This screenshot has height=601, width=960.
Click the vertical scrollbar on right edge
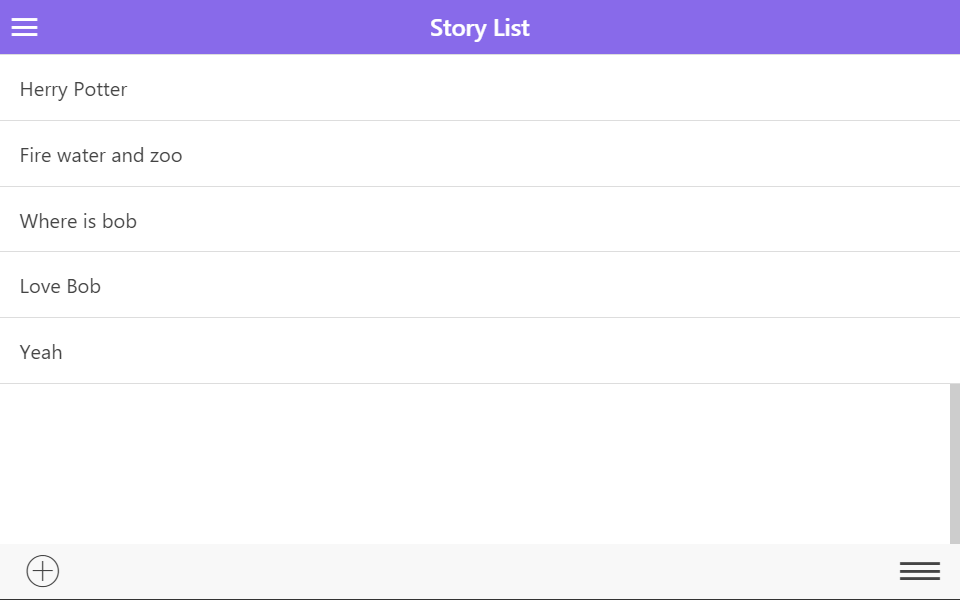point(954,463)
